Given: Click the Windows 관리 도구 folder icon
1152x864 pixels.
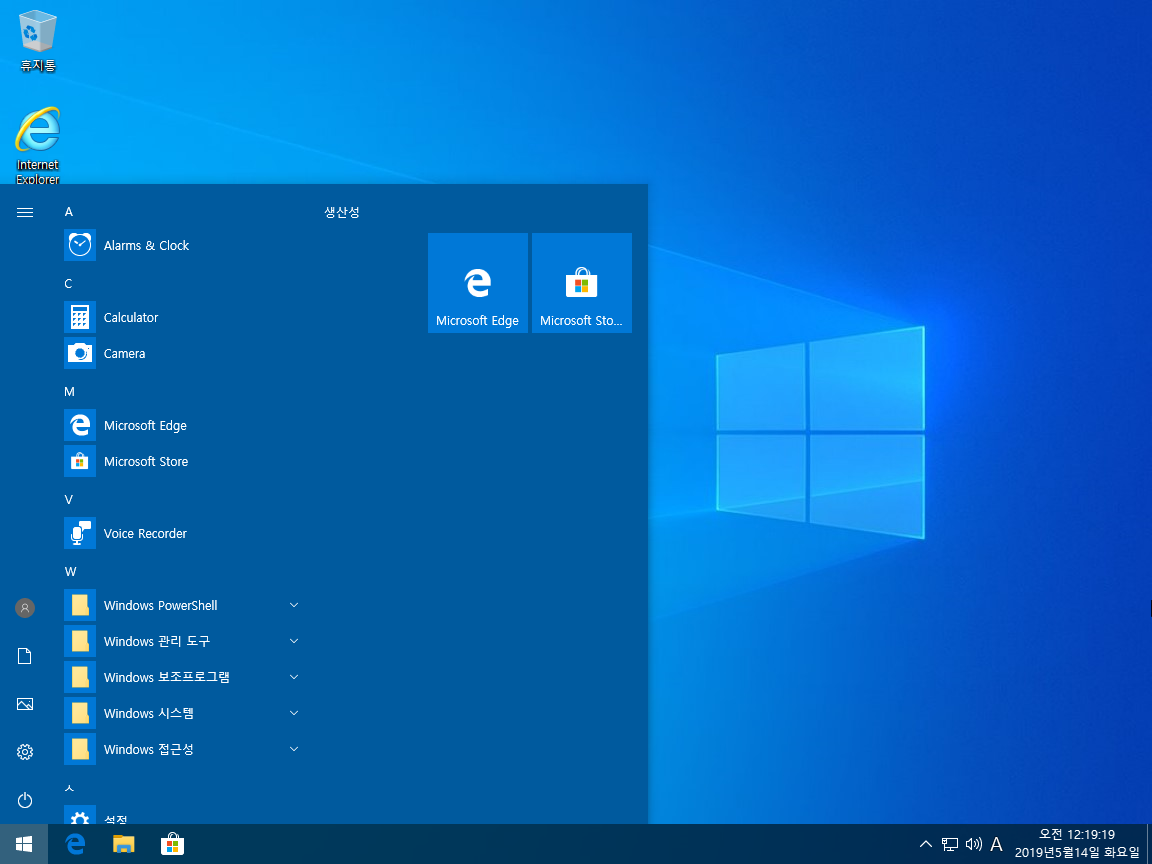Looking at the screenshot, I should coord(79,641).
